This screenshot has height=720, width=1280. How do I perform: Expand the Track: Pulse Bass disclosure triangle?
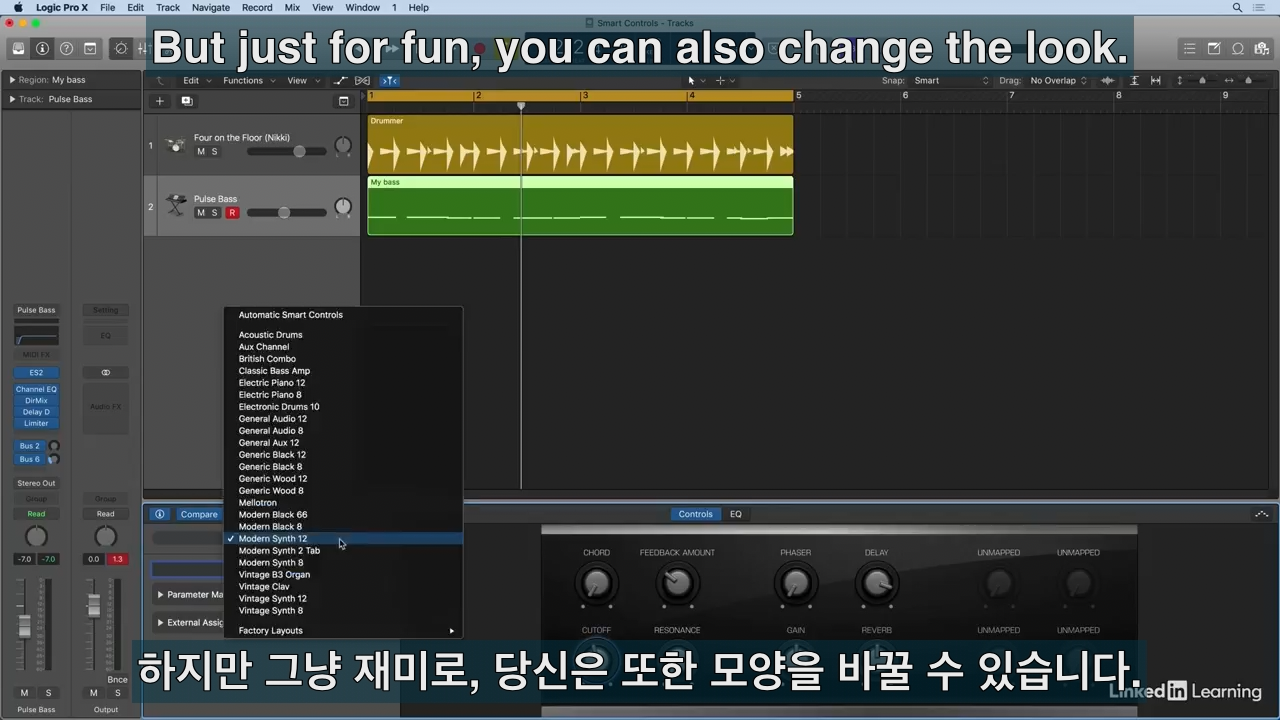click(x=12, y=99)
